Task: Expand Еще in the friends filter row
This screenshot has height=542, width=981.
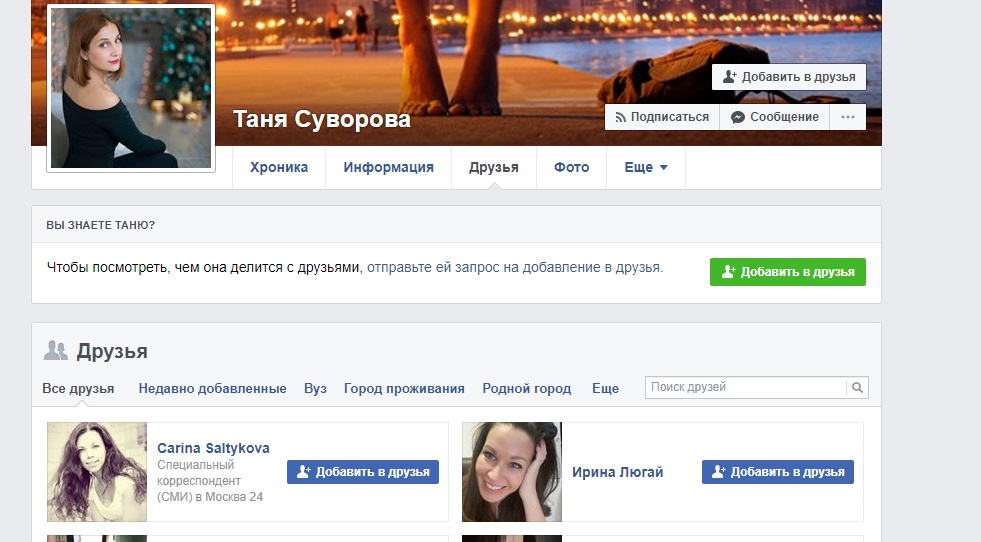Action: 605,389
